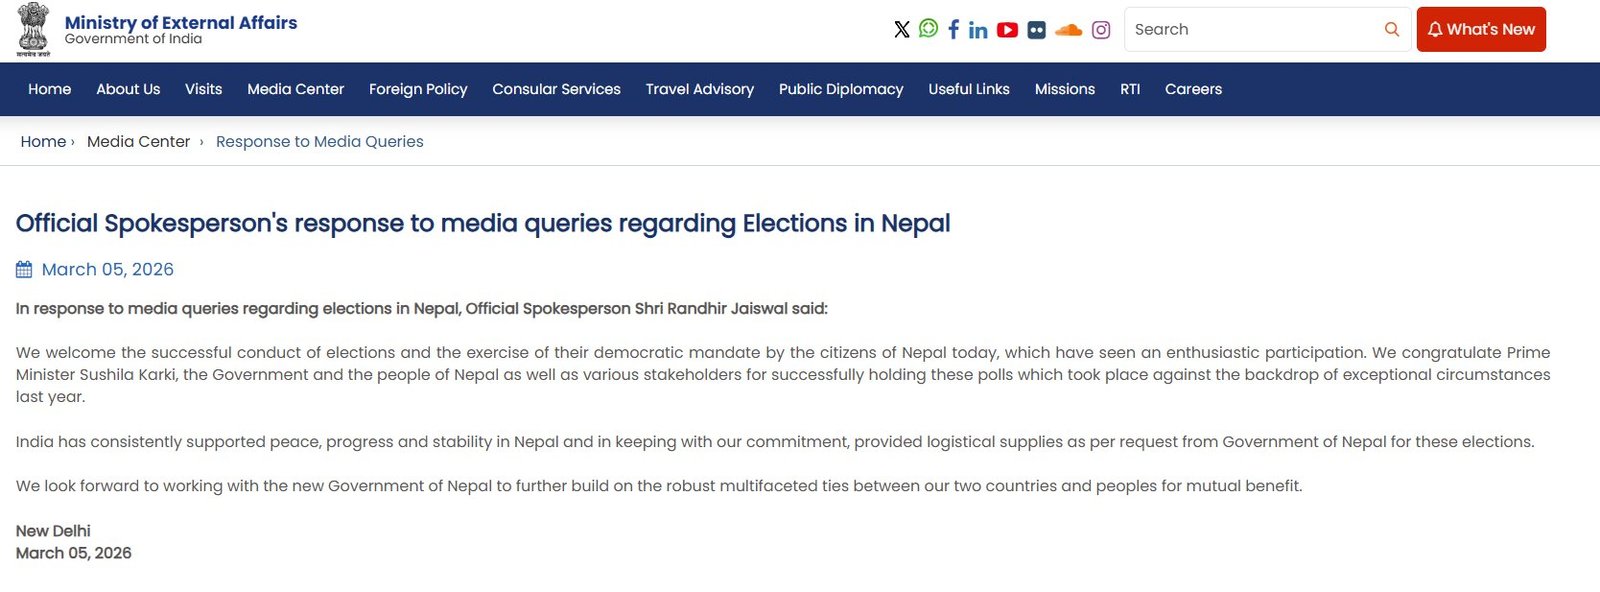Open the WhatsApp channel icon
This screenshot has width=1600, height=592.
tap(928, 29)
